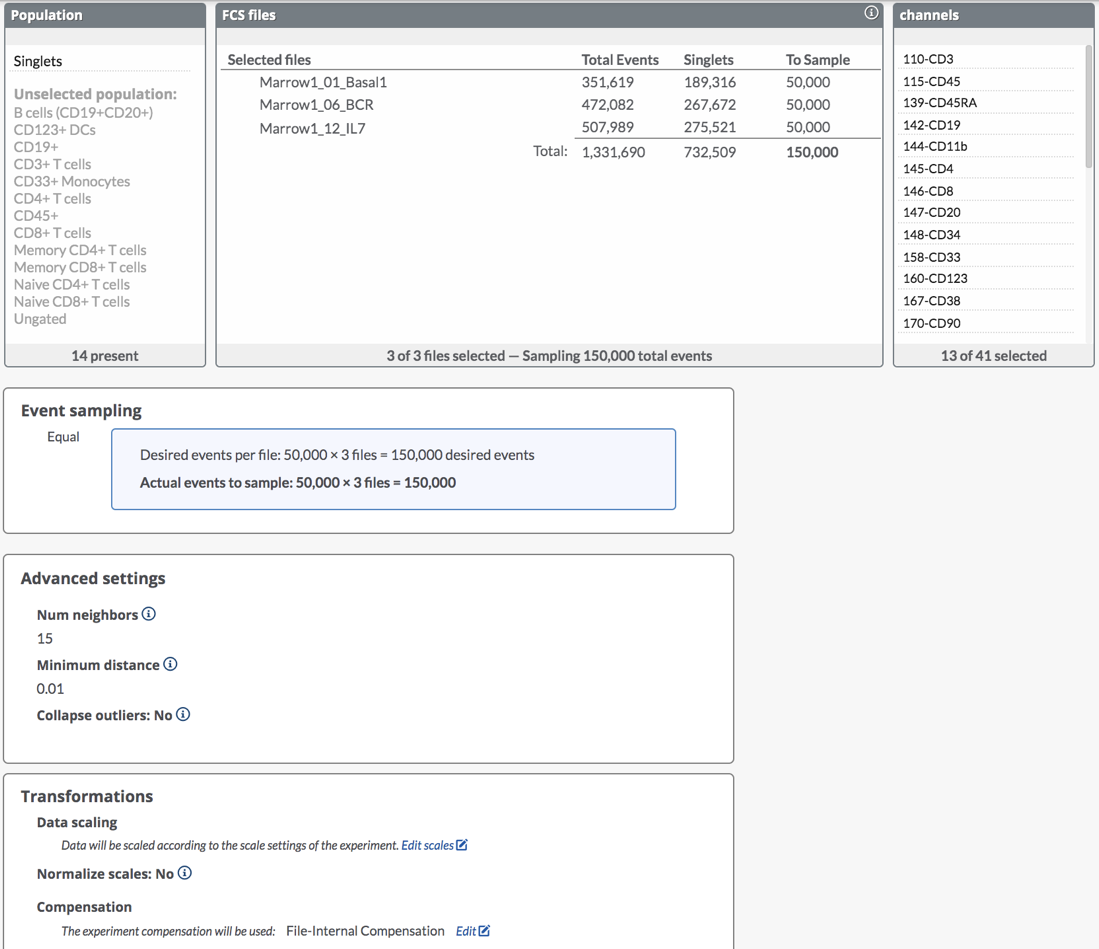This screenshot has width=1099, height=949.
Task: Click the Num neighbors value 15
Action: tap(45, 639)
